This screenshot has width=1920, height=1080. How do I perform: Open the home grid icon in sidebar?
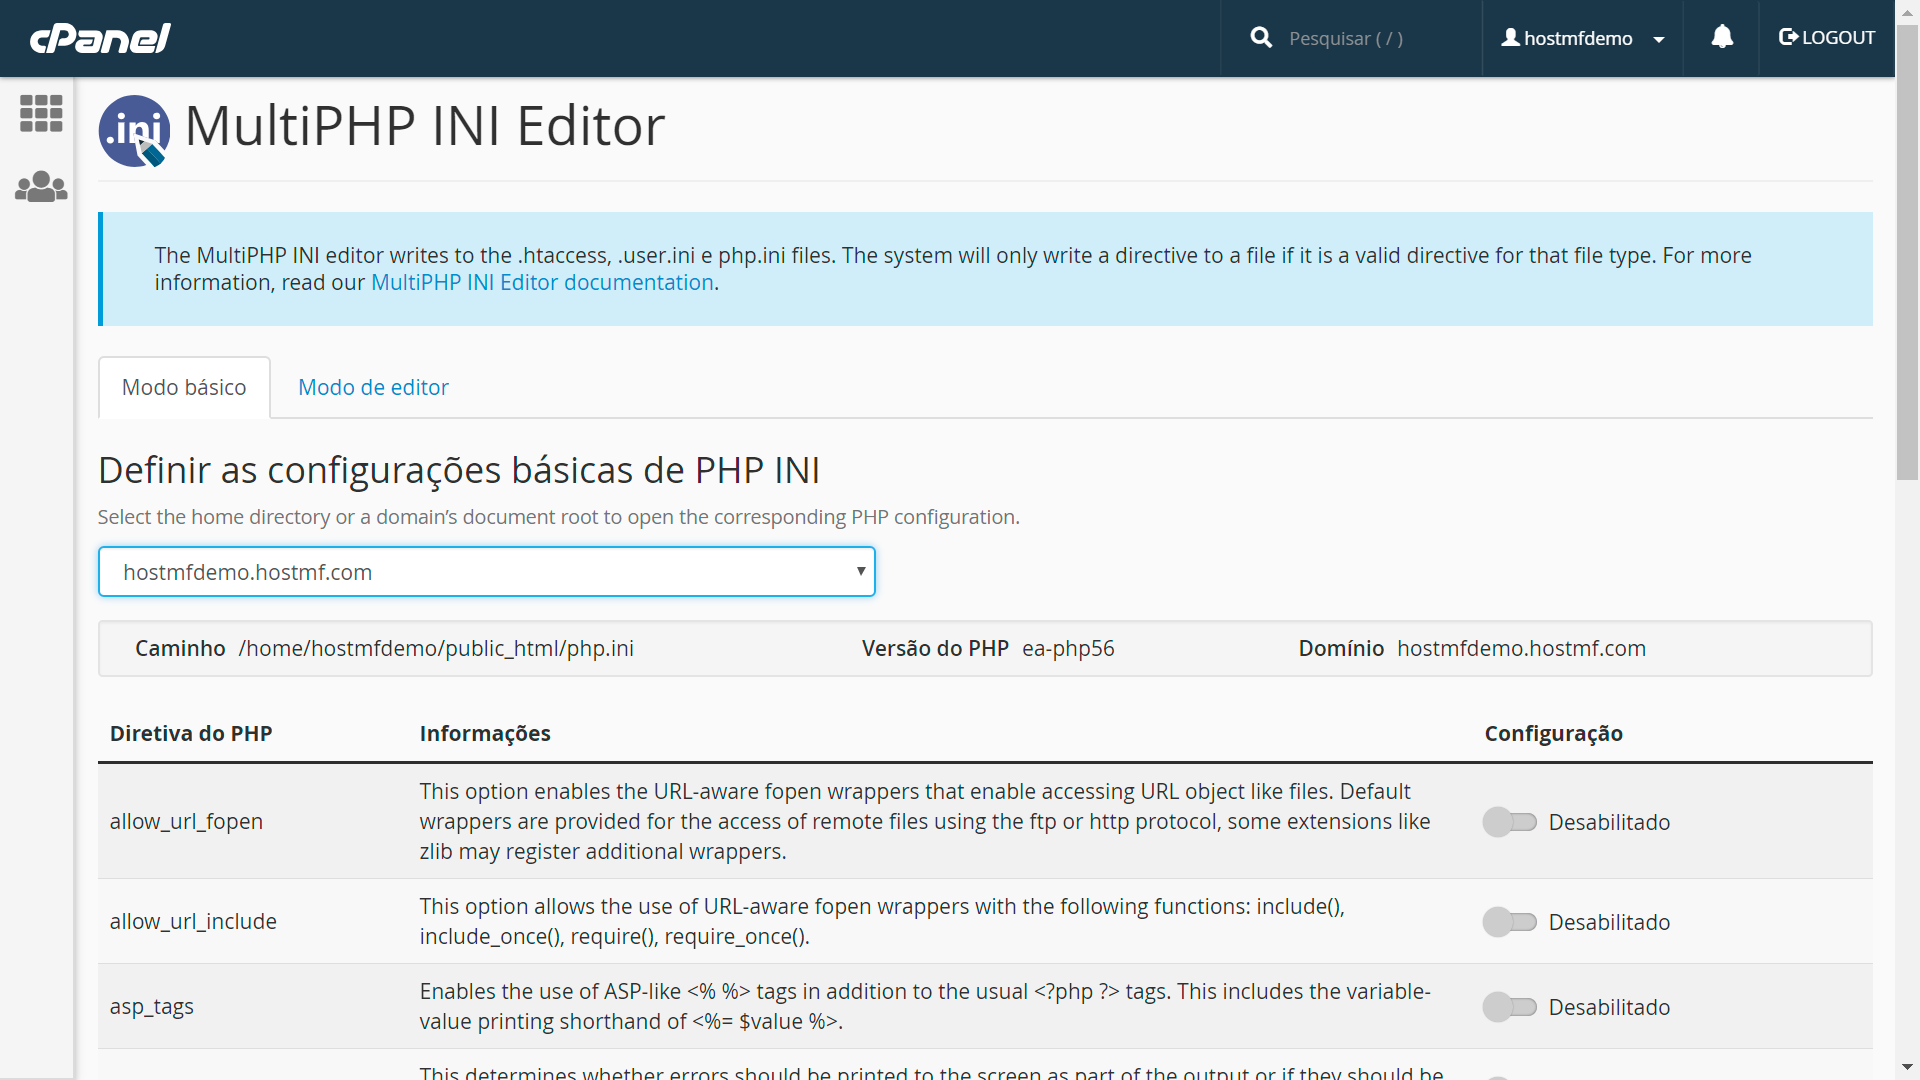point(41,113)
